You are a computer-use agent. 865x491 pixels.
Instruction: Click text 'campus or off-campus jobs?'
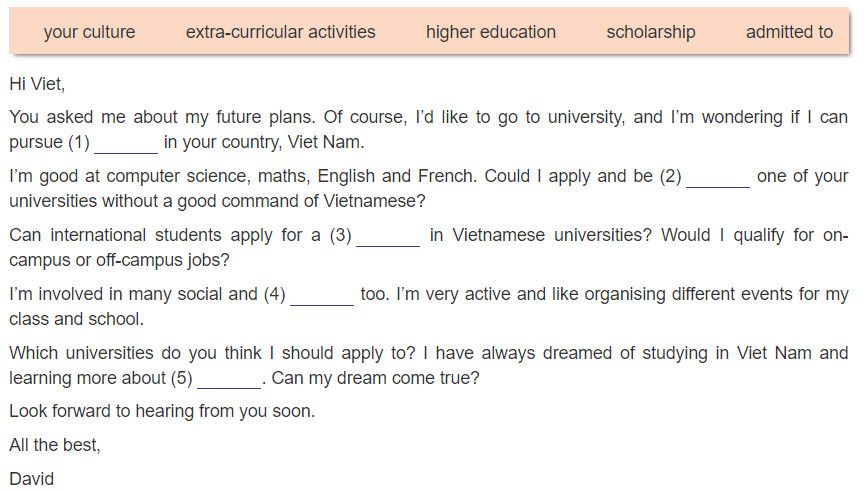[119, 260]
